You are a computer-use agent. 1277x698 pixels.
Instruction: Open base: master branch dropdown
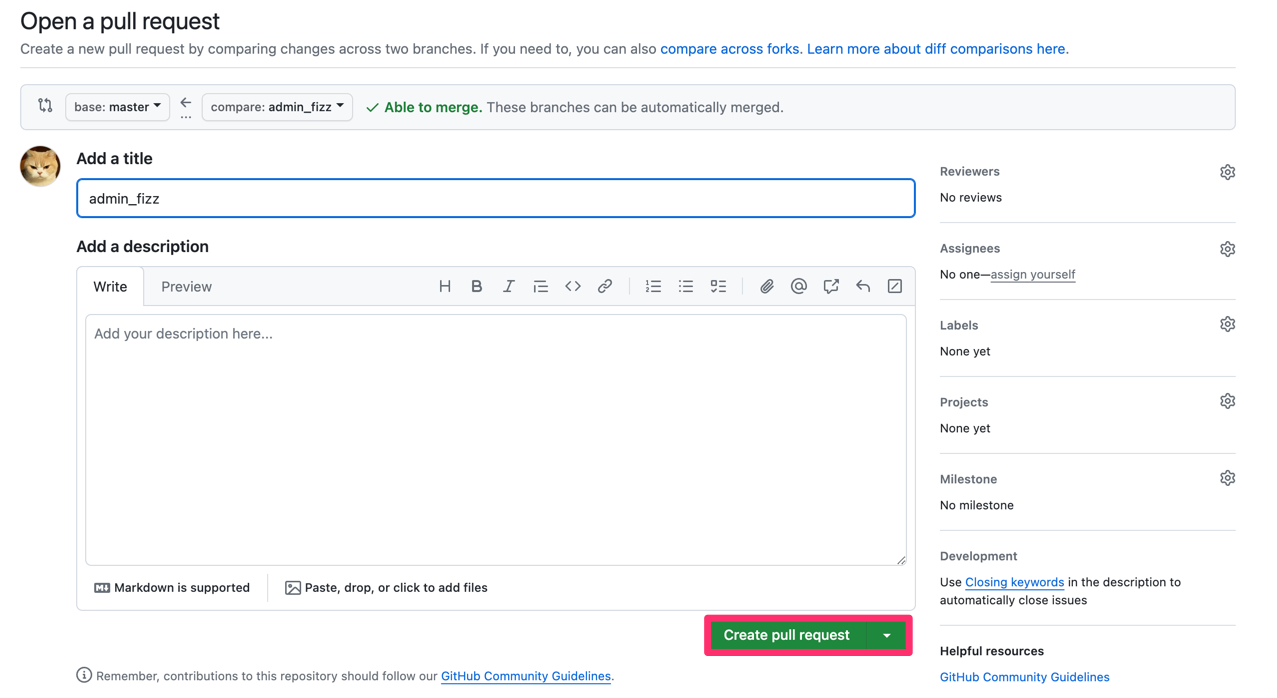[117, 106]
